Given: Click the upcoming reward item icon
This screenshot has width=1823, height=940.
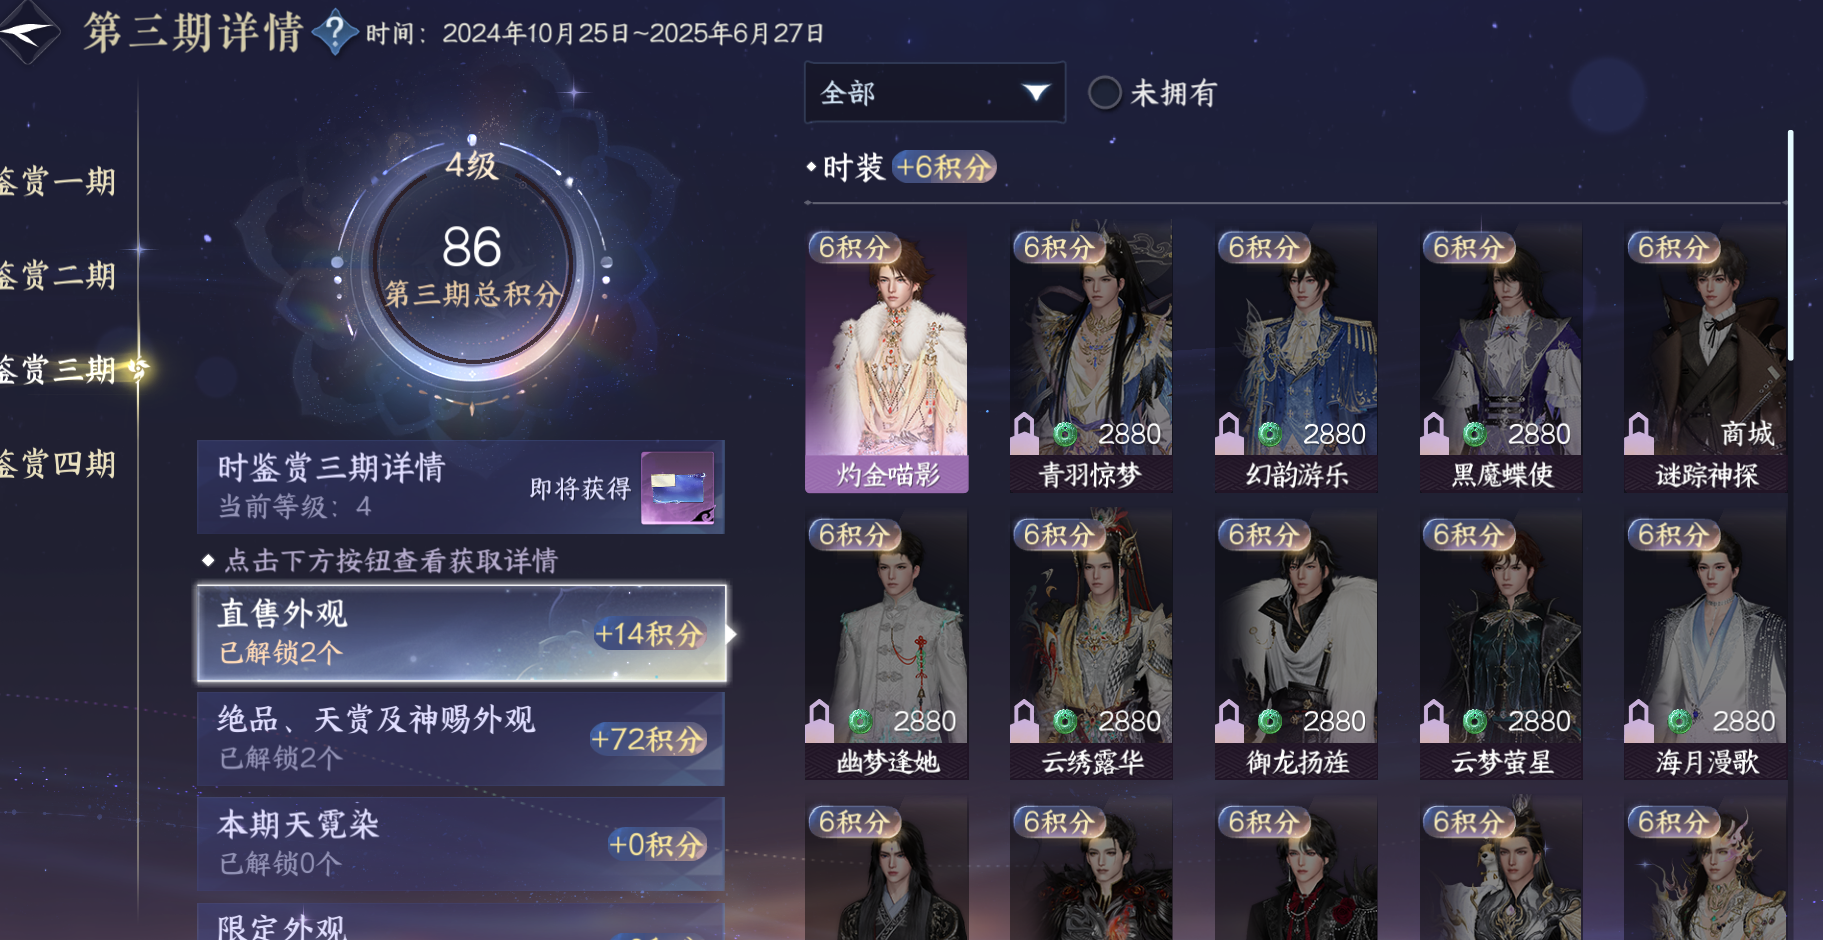Looking at the screenshot, I should click(x=678, y=488).
